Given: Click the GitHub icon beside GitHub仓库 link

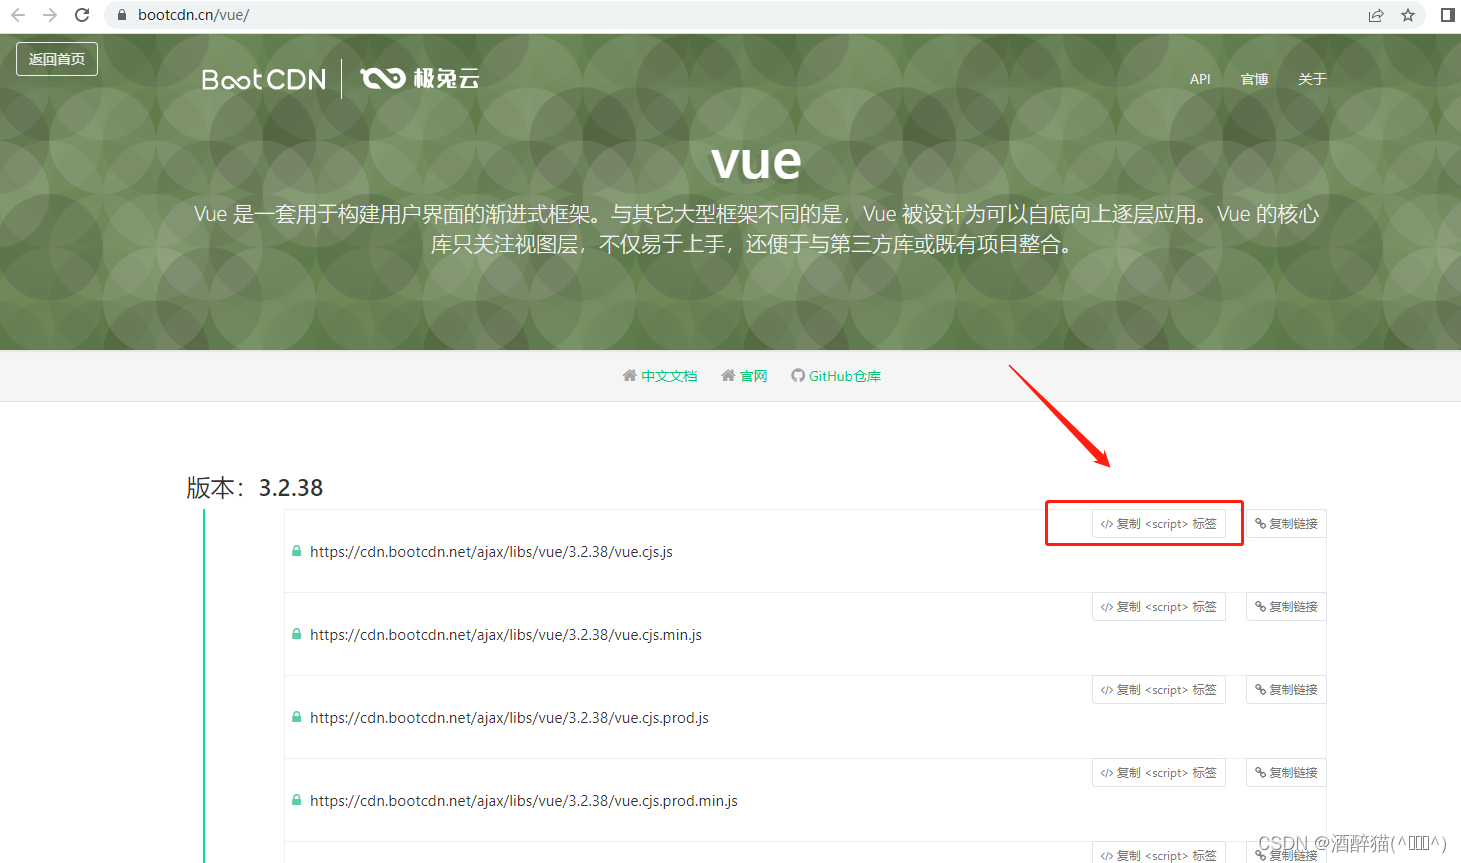Looking at the screenshot, I should (x=797, y=375).
